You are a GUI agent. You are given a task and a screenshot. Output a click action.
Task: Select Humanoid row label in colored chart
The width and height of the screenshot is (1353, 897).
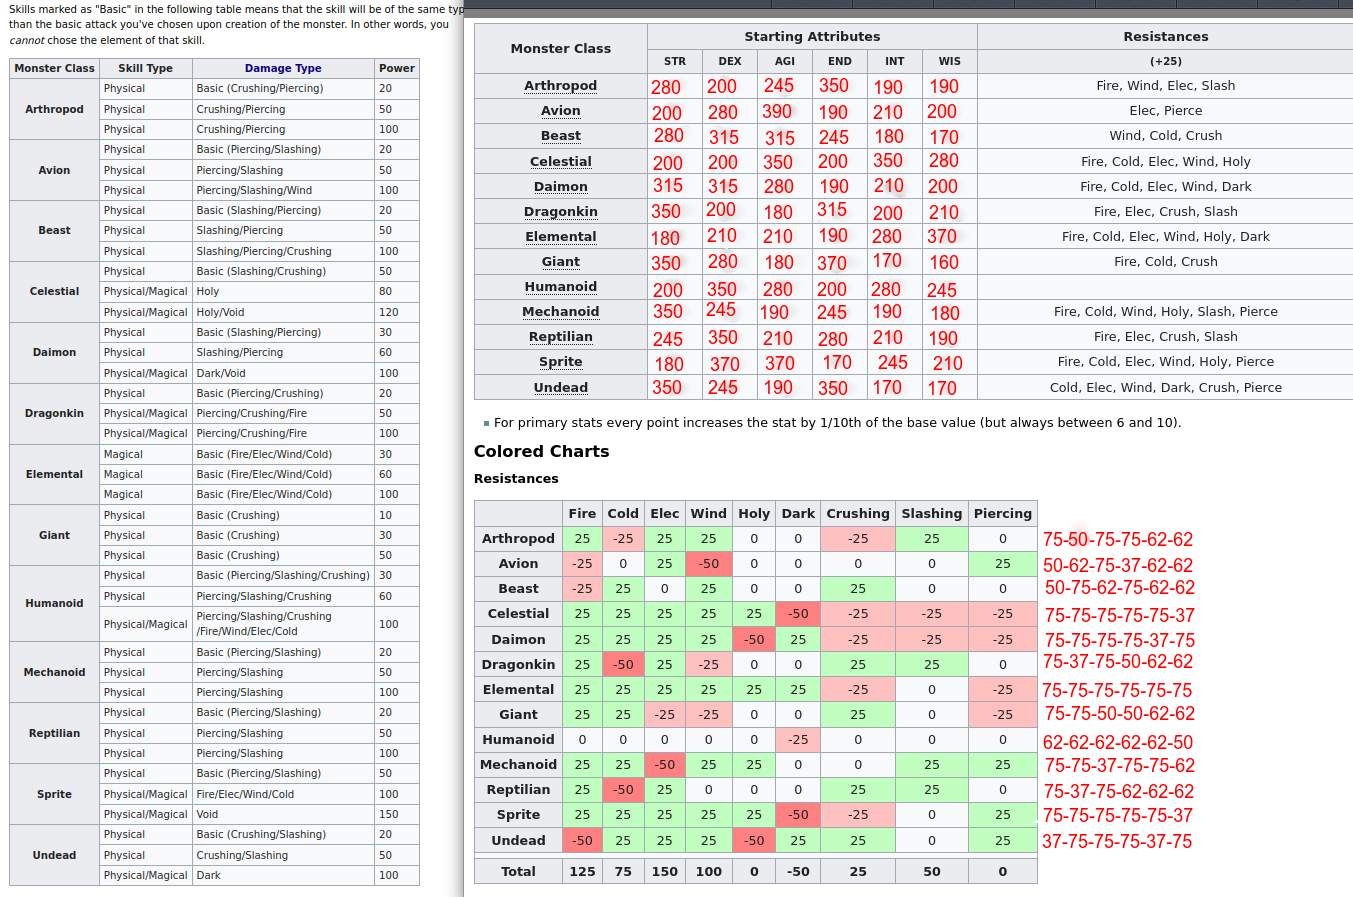tap(518, 739)
